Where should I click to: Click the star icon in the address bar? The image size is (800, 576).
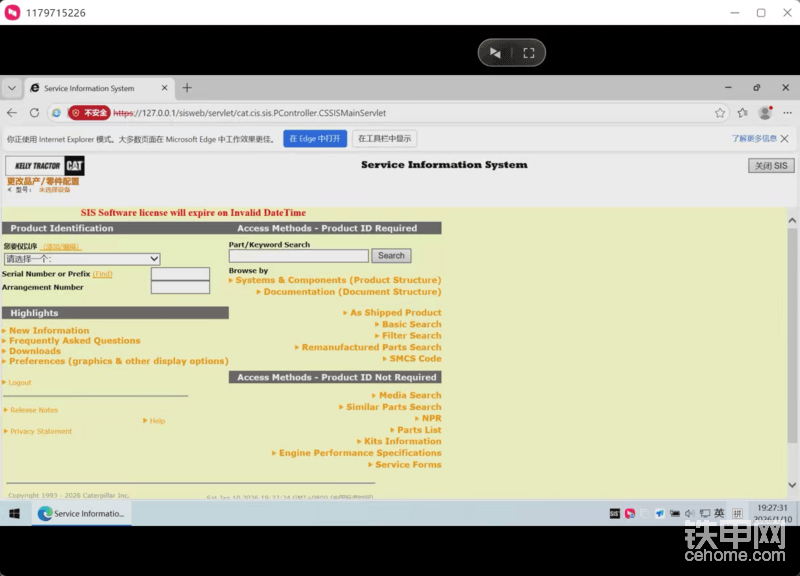[720, 113]
